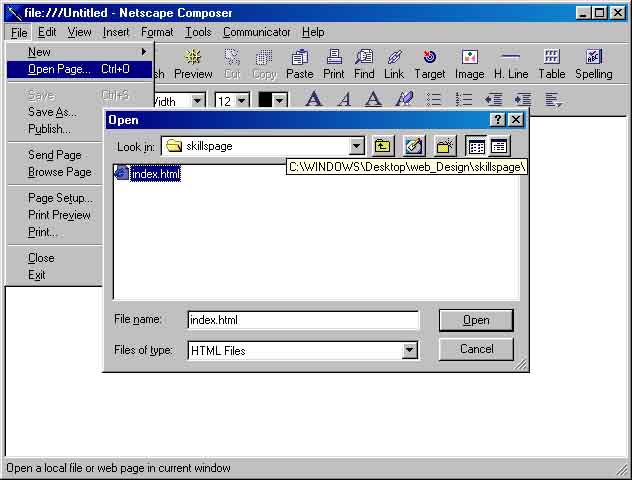The height and width of the screenshot is (480, 632).
Task: Create a new folder in dialog
Action: (445, 146)
